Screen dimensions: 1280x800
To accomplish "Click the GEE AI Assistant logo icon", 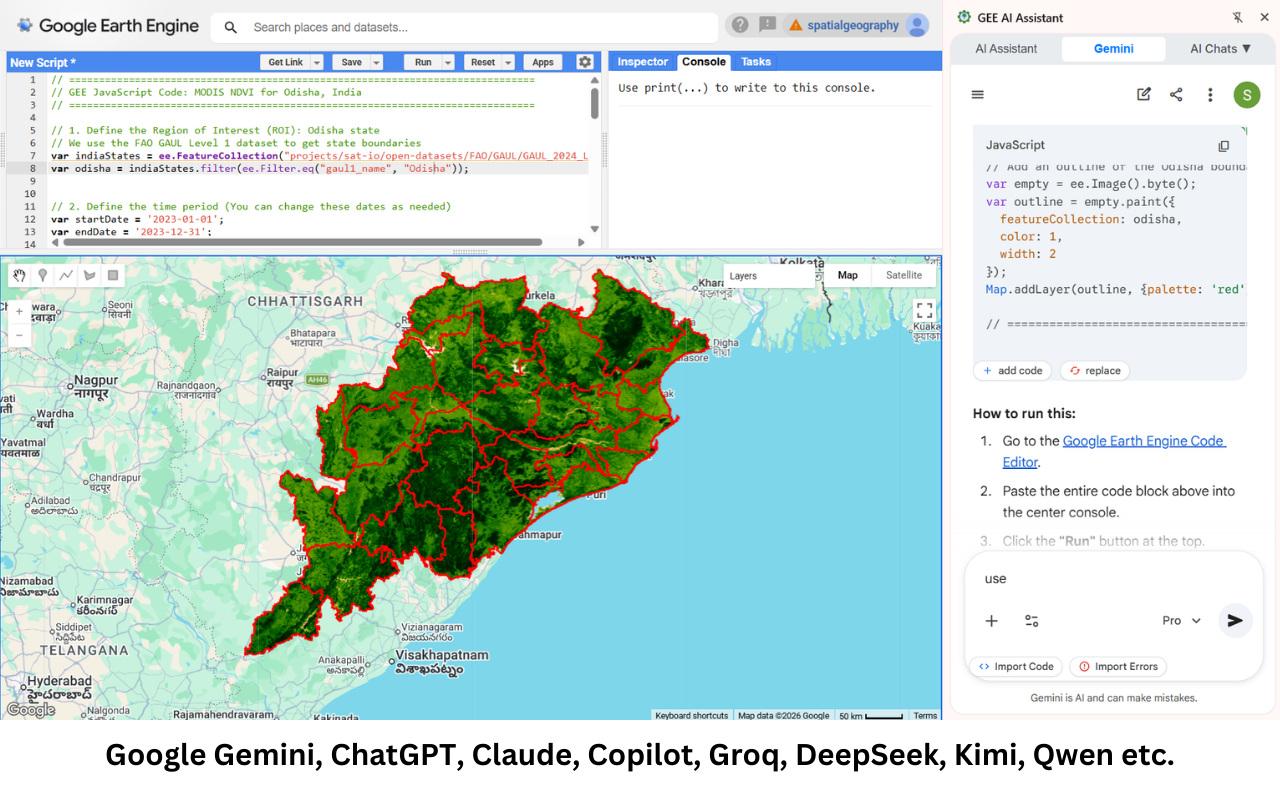I will 964,17.
